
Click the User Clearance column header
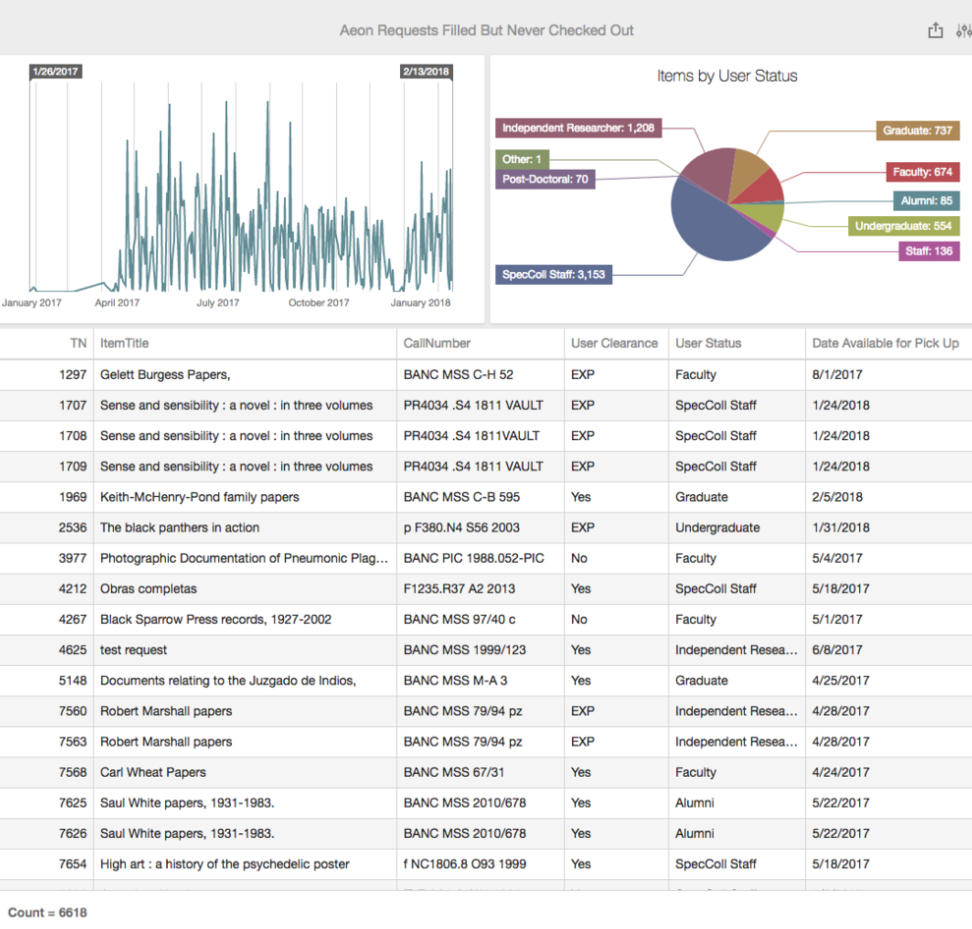[x=614, y=343]
